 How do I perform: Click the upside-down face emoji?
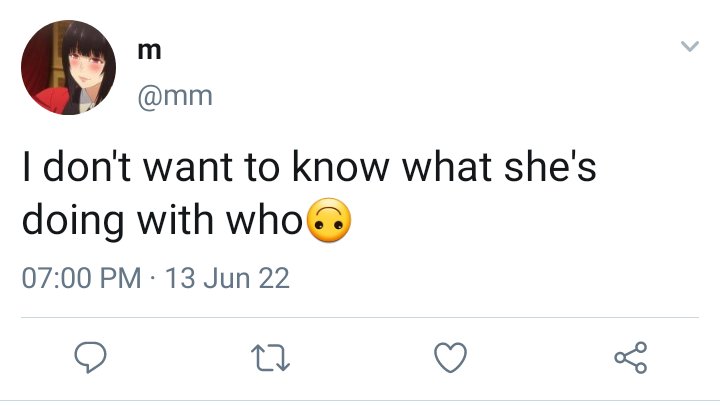click(329, 220)
